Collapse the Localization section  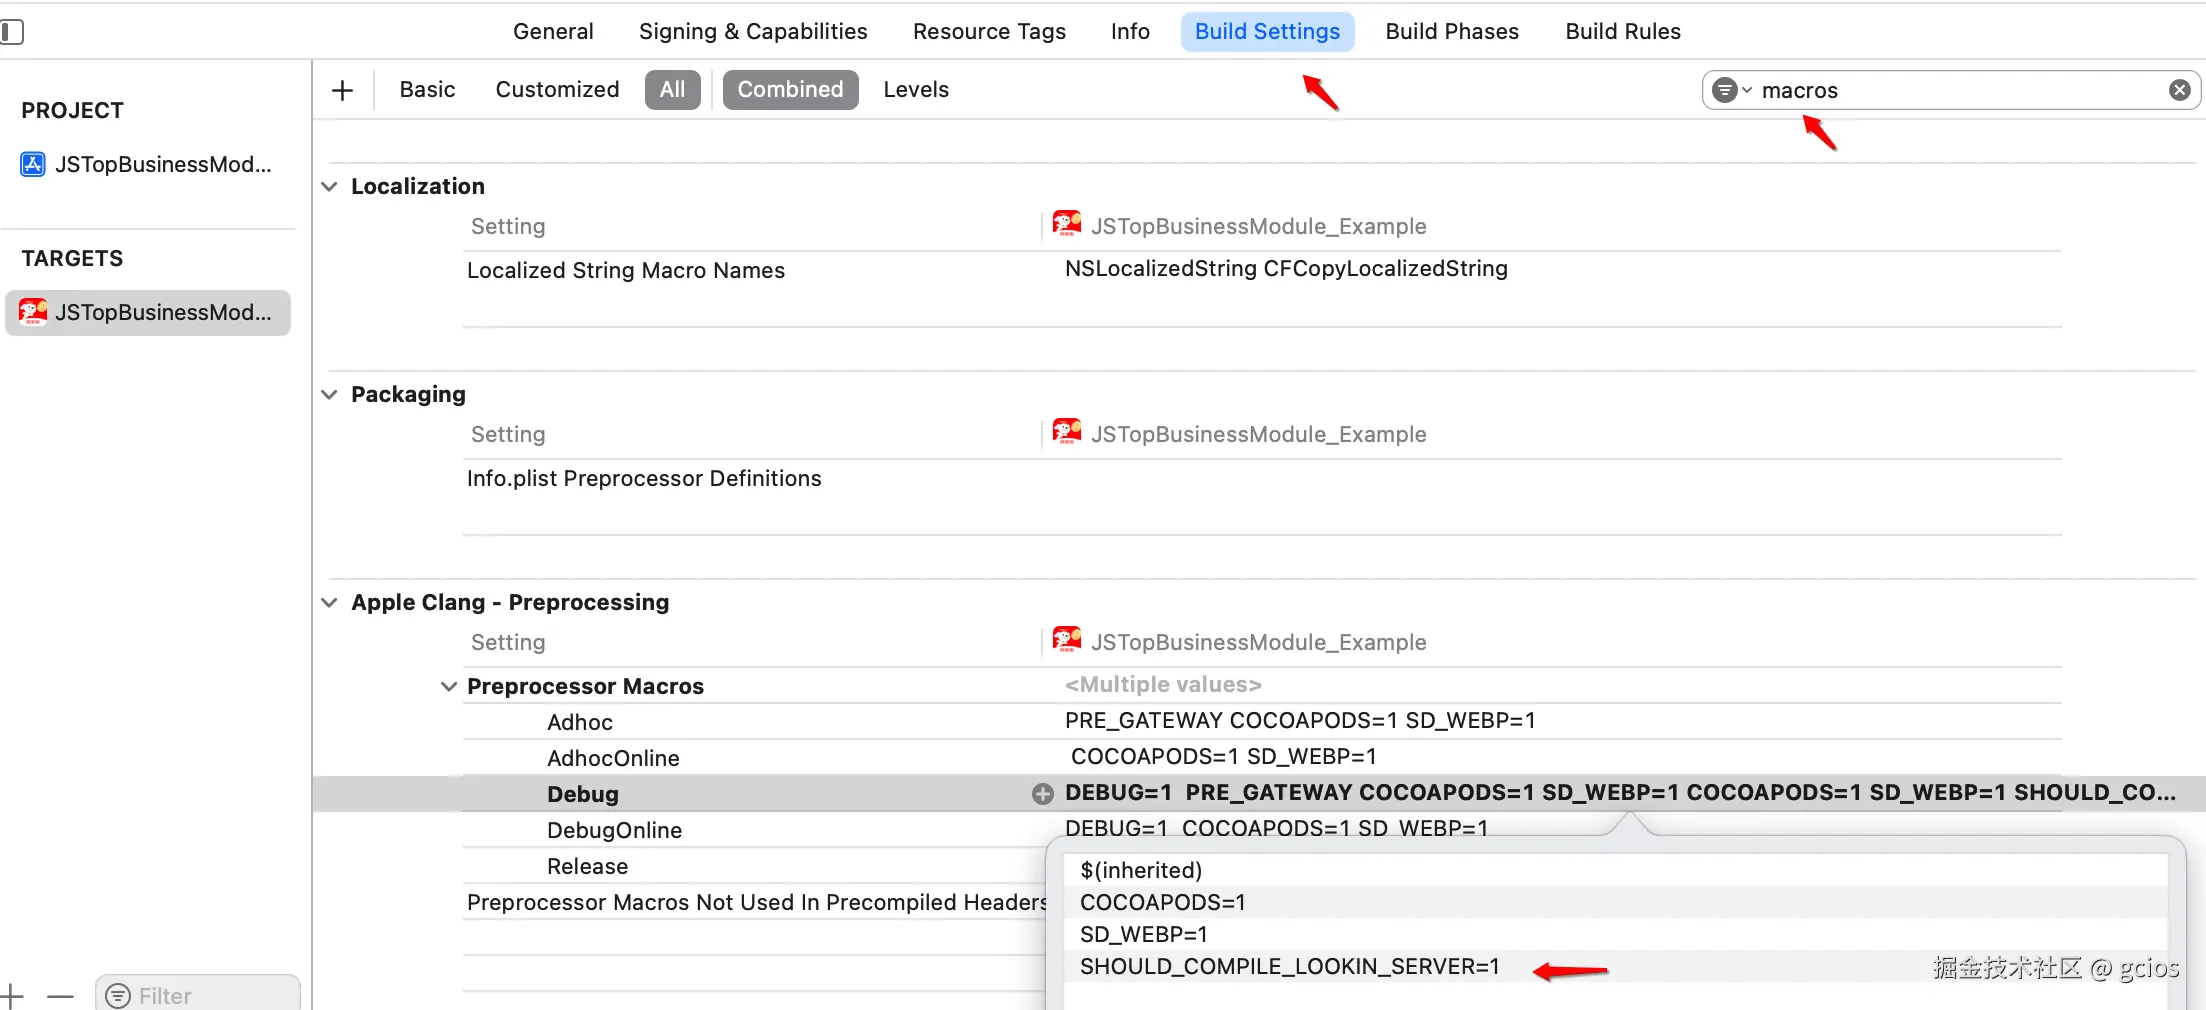click(329, 186)
